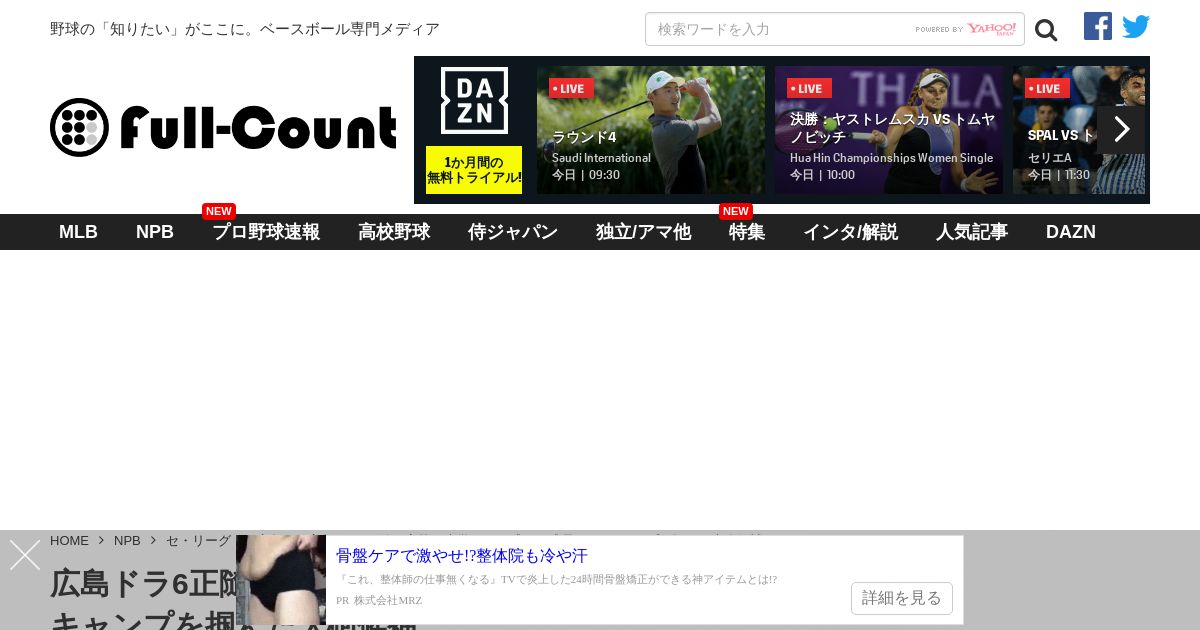Advance the DAZN carousel with right arrow
The image size is (1200, 630).
pos(1121,130)
